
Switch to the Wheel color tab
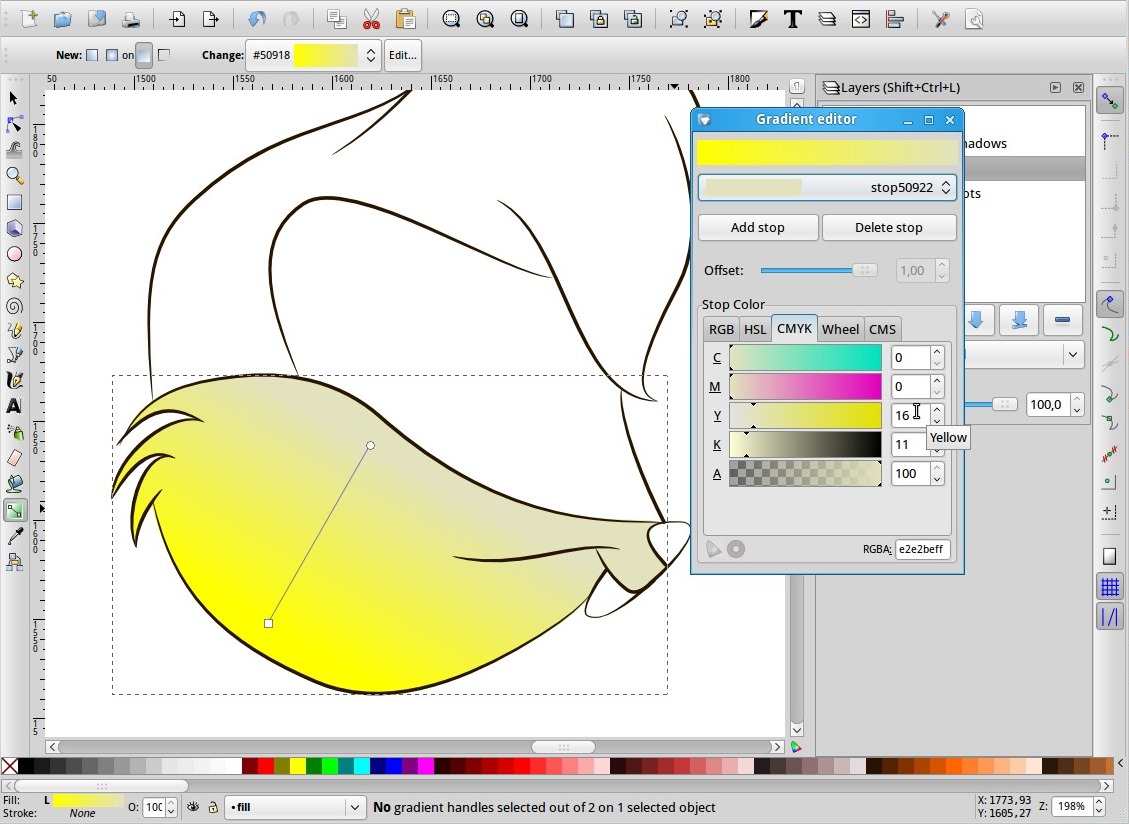(x=840, y=329)
